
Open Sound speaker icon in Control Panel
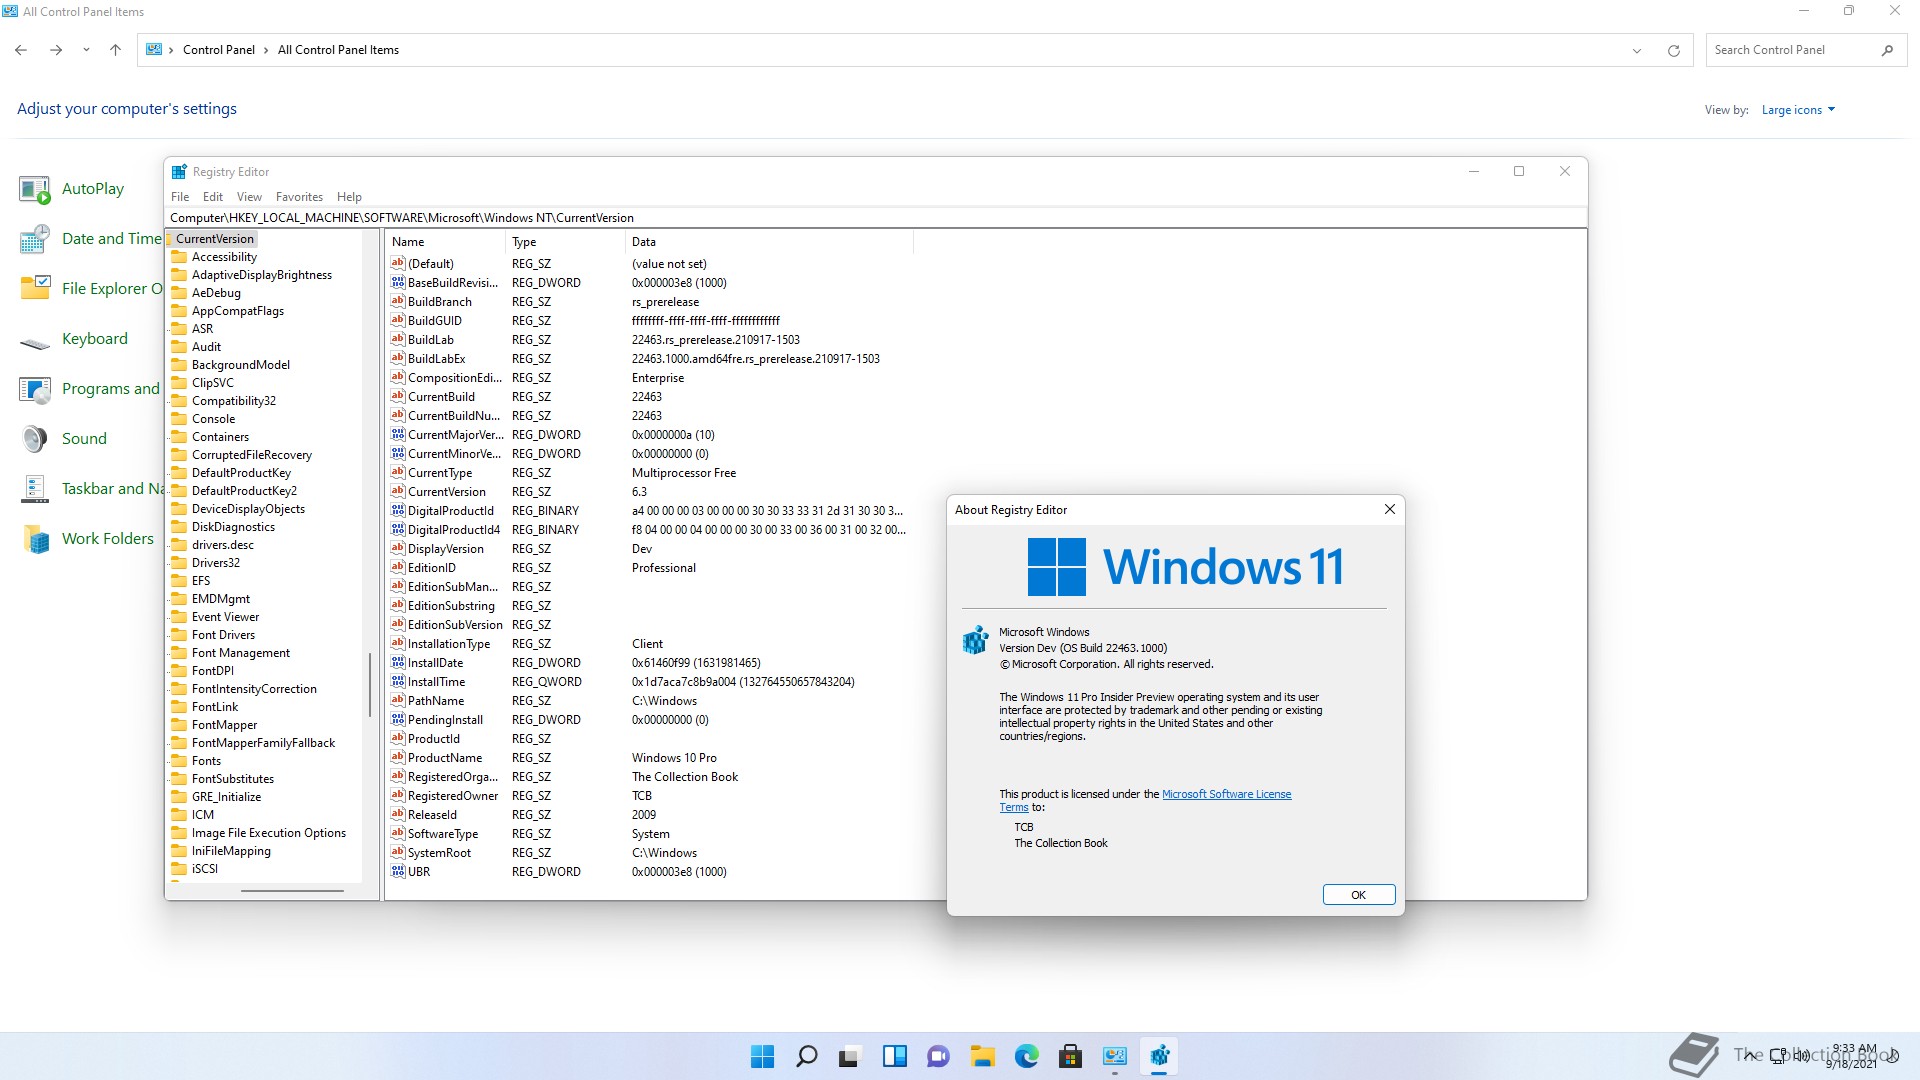34,439
